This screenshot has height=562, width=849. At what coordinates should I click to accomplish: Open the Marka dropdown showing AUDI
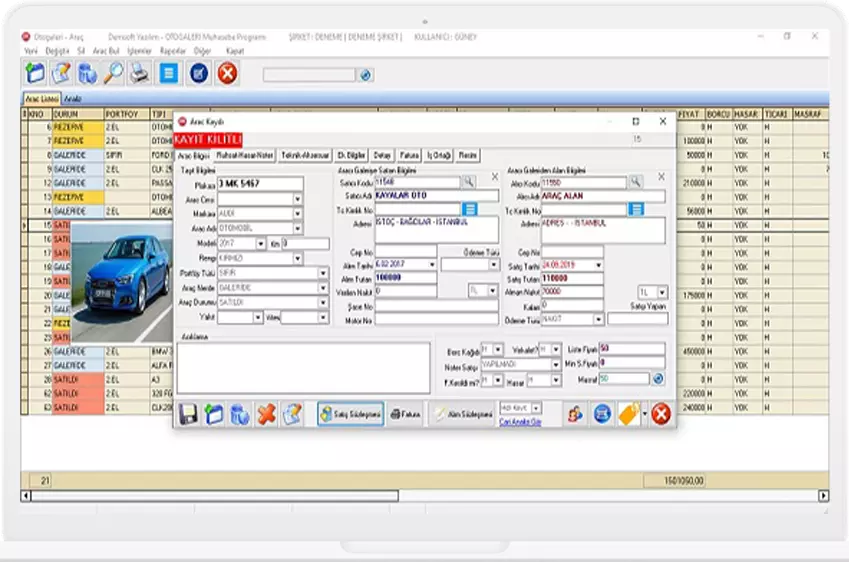point(297,212)
